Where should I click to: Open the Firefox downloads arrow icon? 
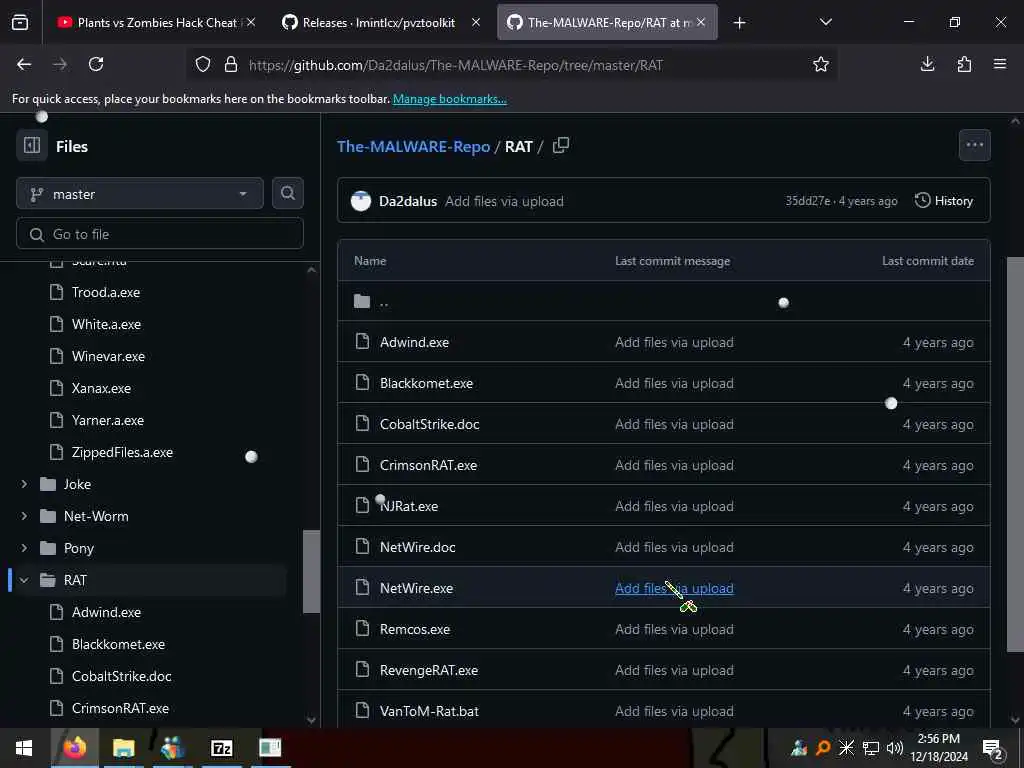tap(927, 64)
